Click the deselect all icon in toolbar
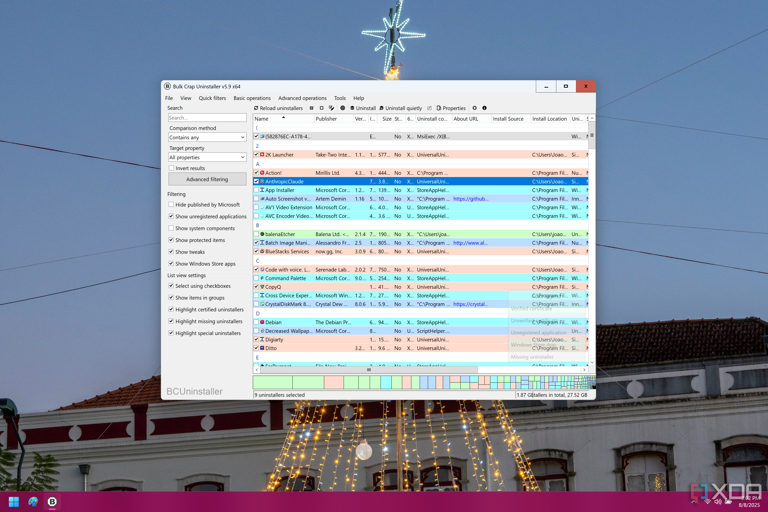 click(x=321, y=108)
